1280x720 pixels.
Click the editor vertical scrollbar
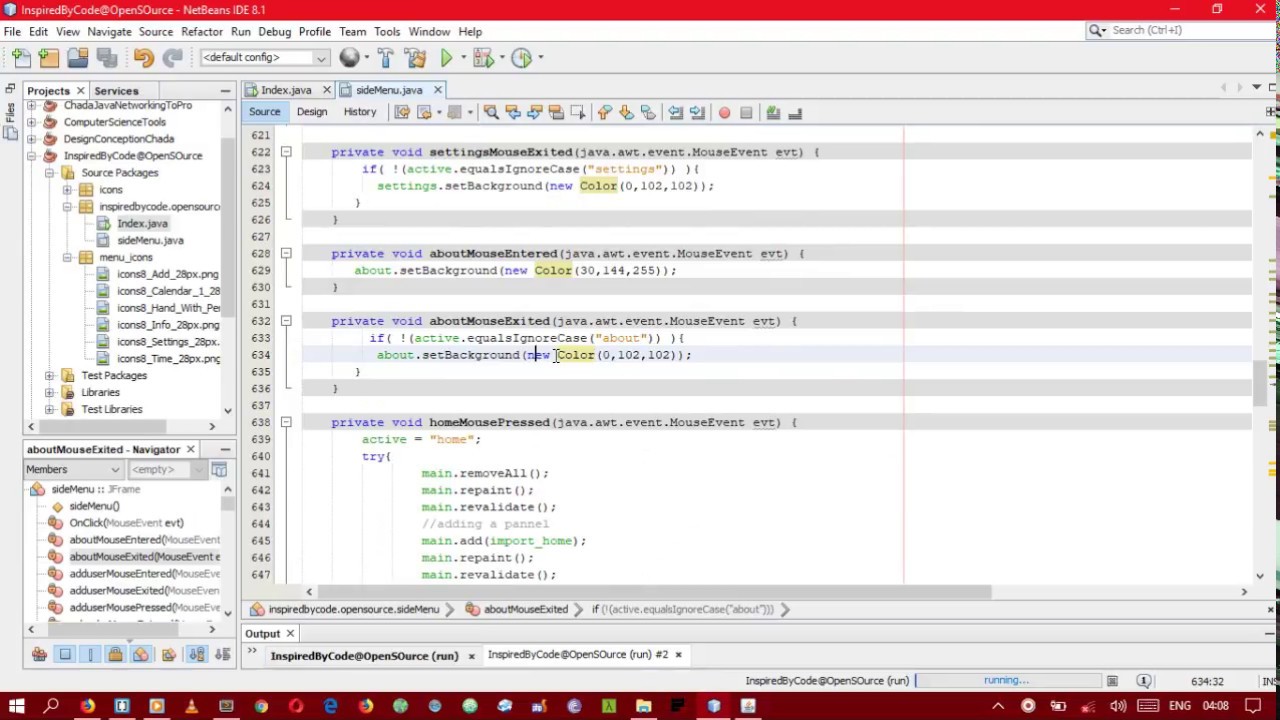click(1260, 381)
